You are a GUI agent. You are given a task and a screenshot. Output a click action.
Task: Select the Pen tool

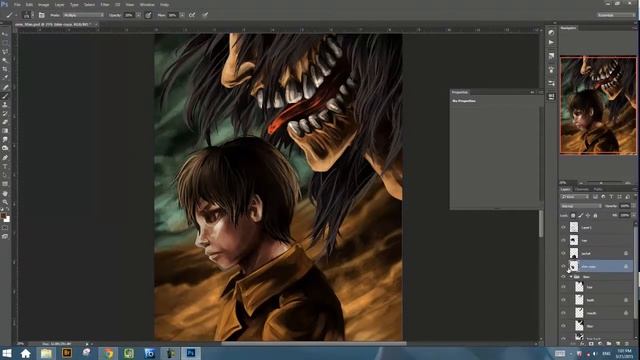[5, 158]
